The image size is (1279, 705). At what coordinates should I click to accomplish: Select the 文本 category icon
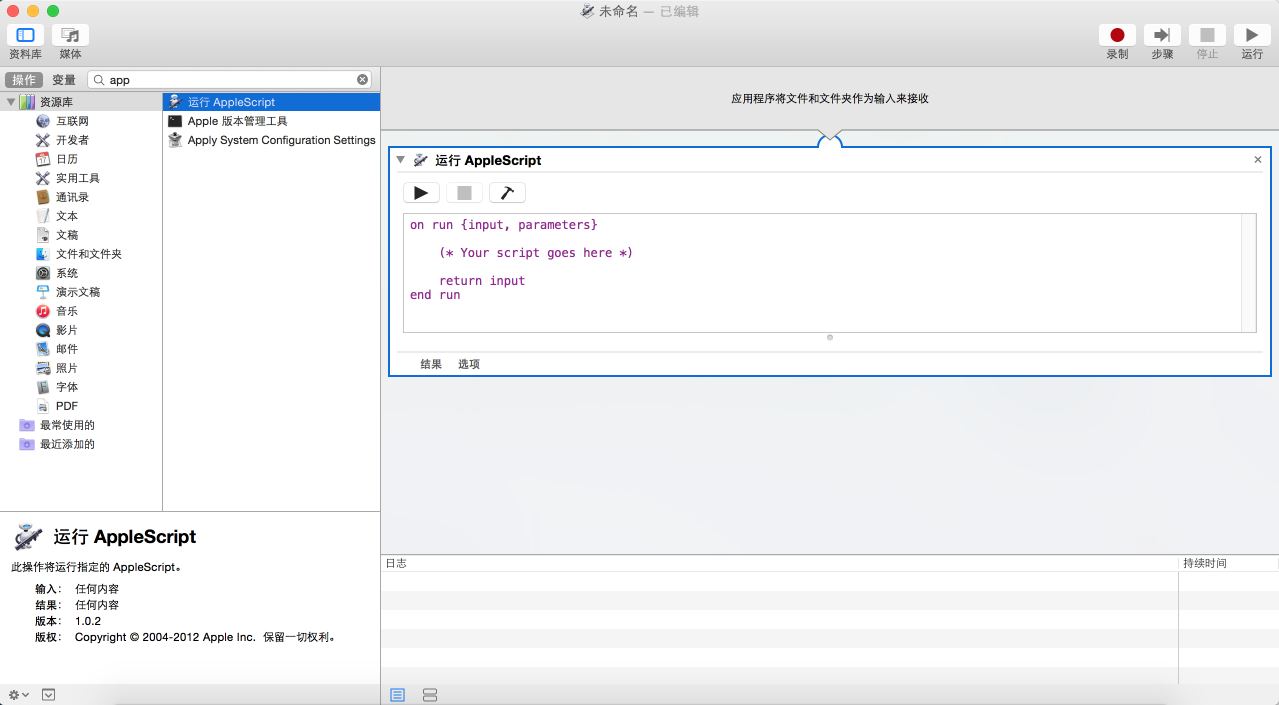point(43,216)
